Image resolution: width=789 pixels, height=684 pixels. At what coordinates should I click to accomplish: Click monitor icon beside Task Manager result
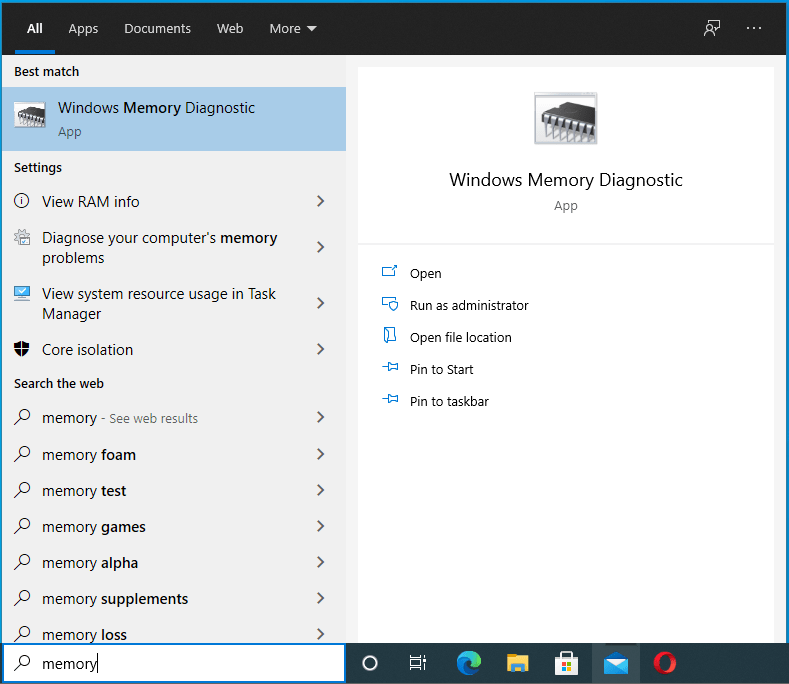click(x=22, y=293)
